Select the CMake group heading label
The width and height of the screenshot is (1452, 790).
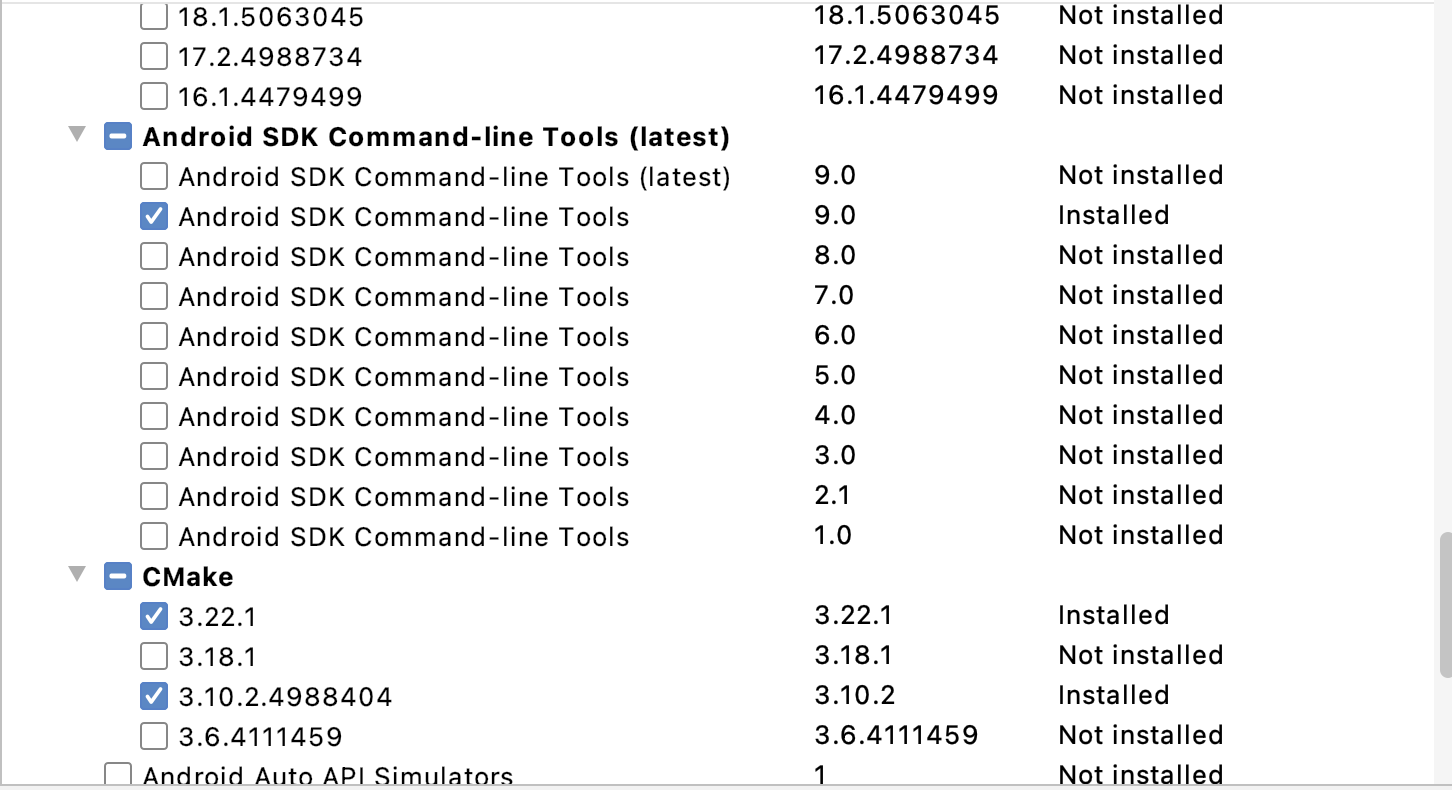tap(188, 577)
